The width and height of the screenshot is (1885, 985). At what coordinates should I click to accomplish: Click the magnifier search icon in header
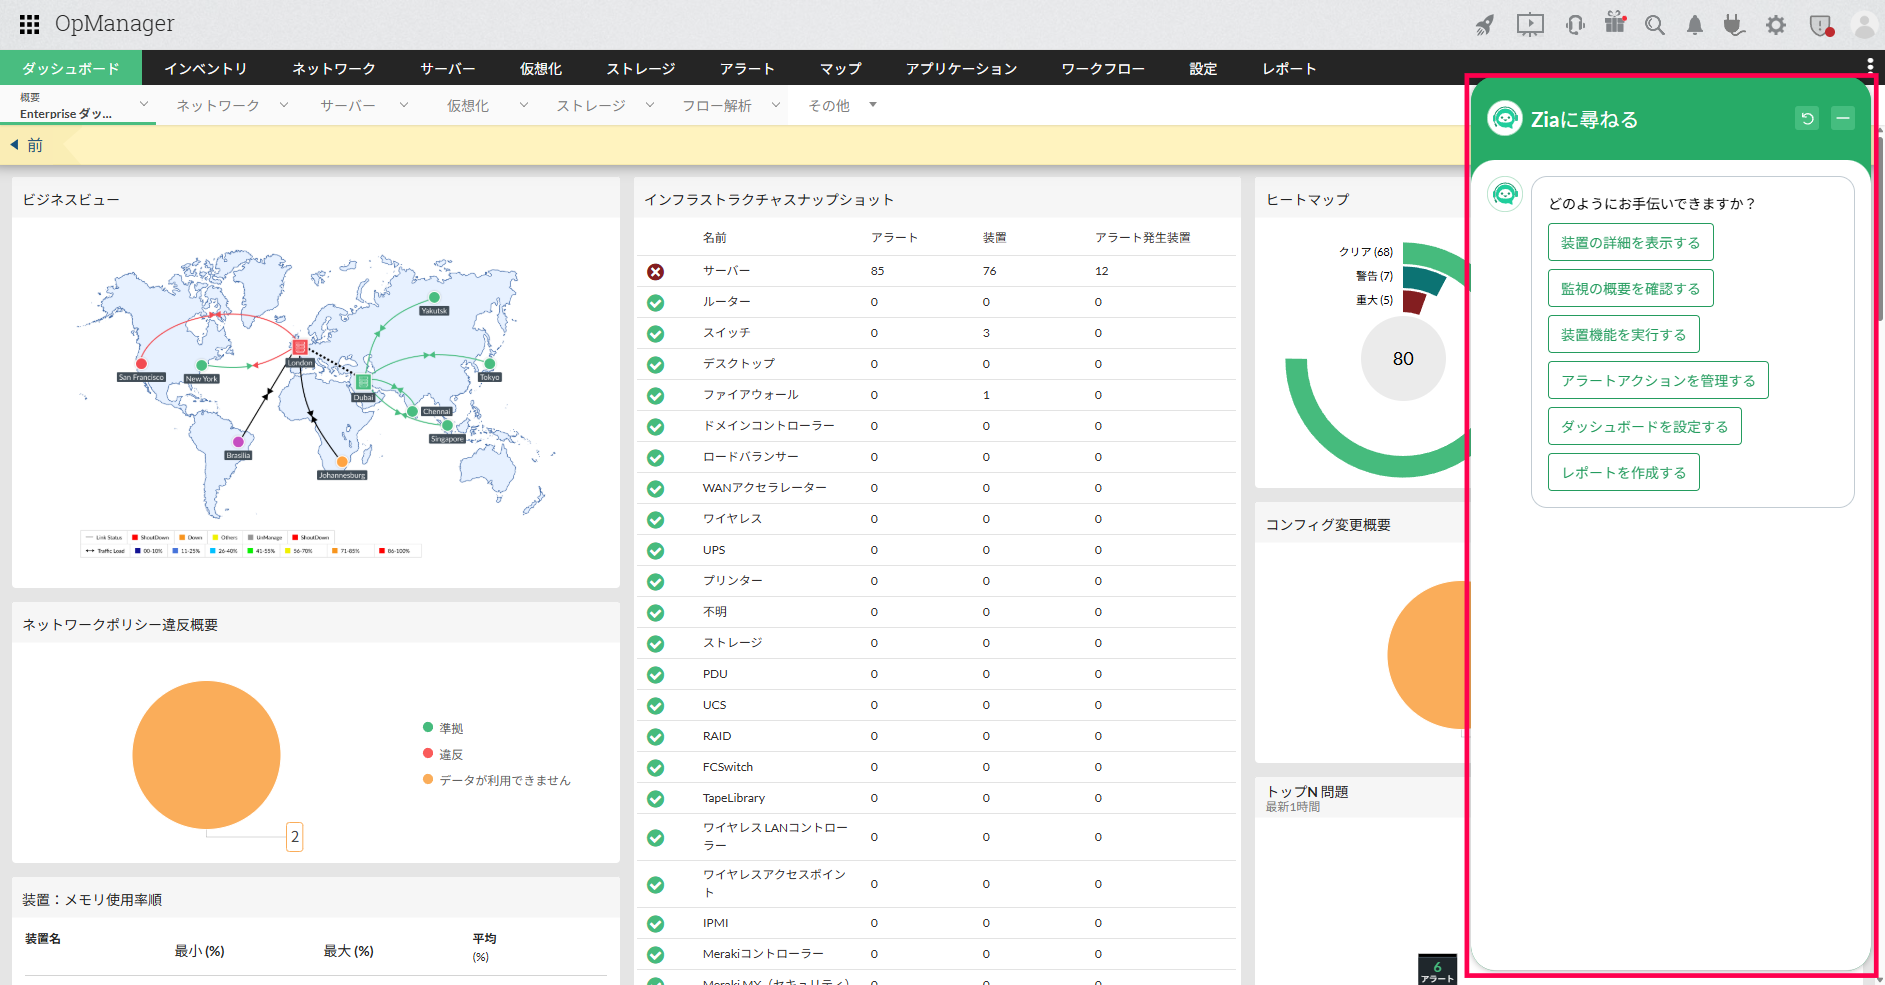tap(1655, 25)
